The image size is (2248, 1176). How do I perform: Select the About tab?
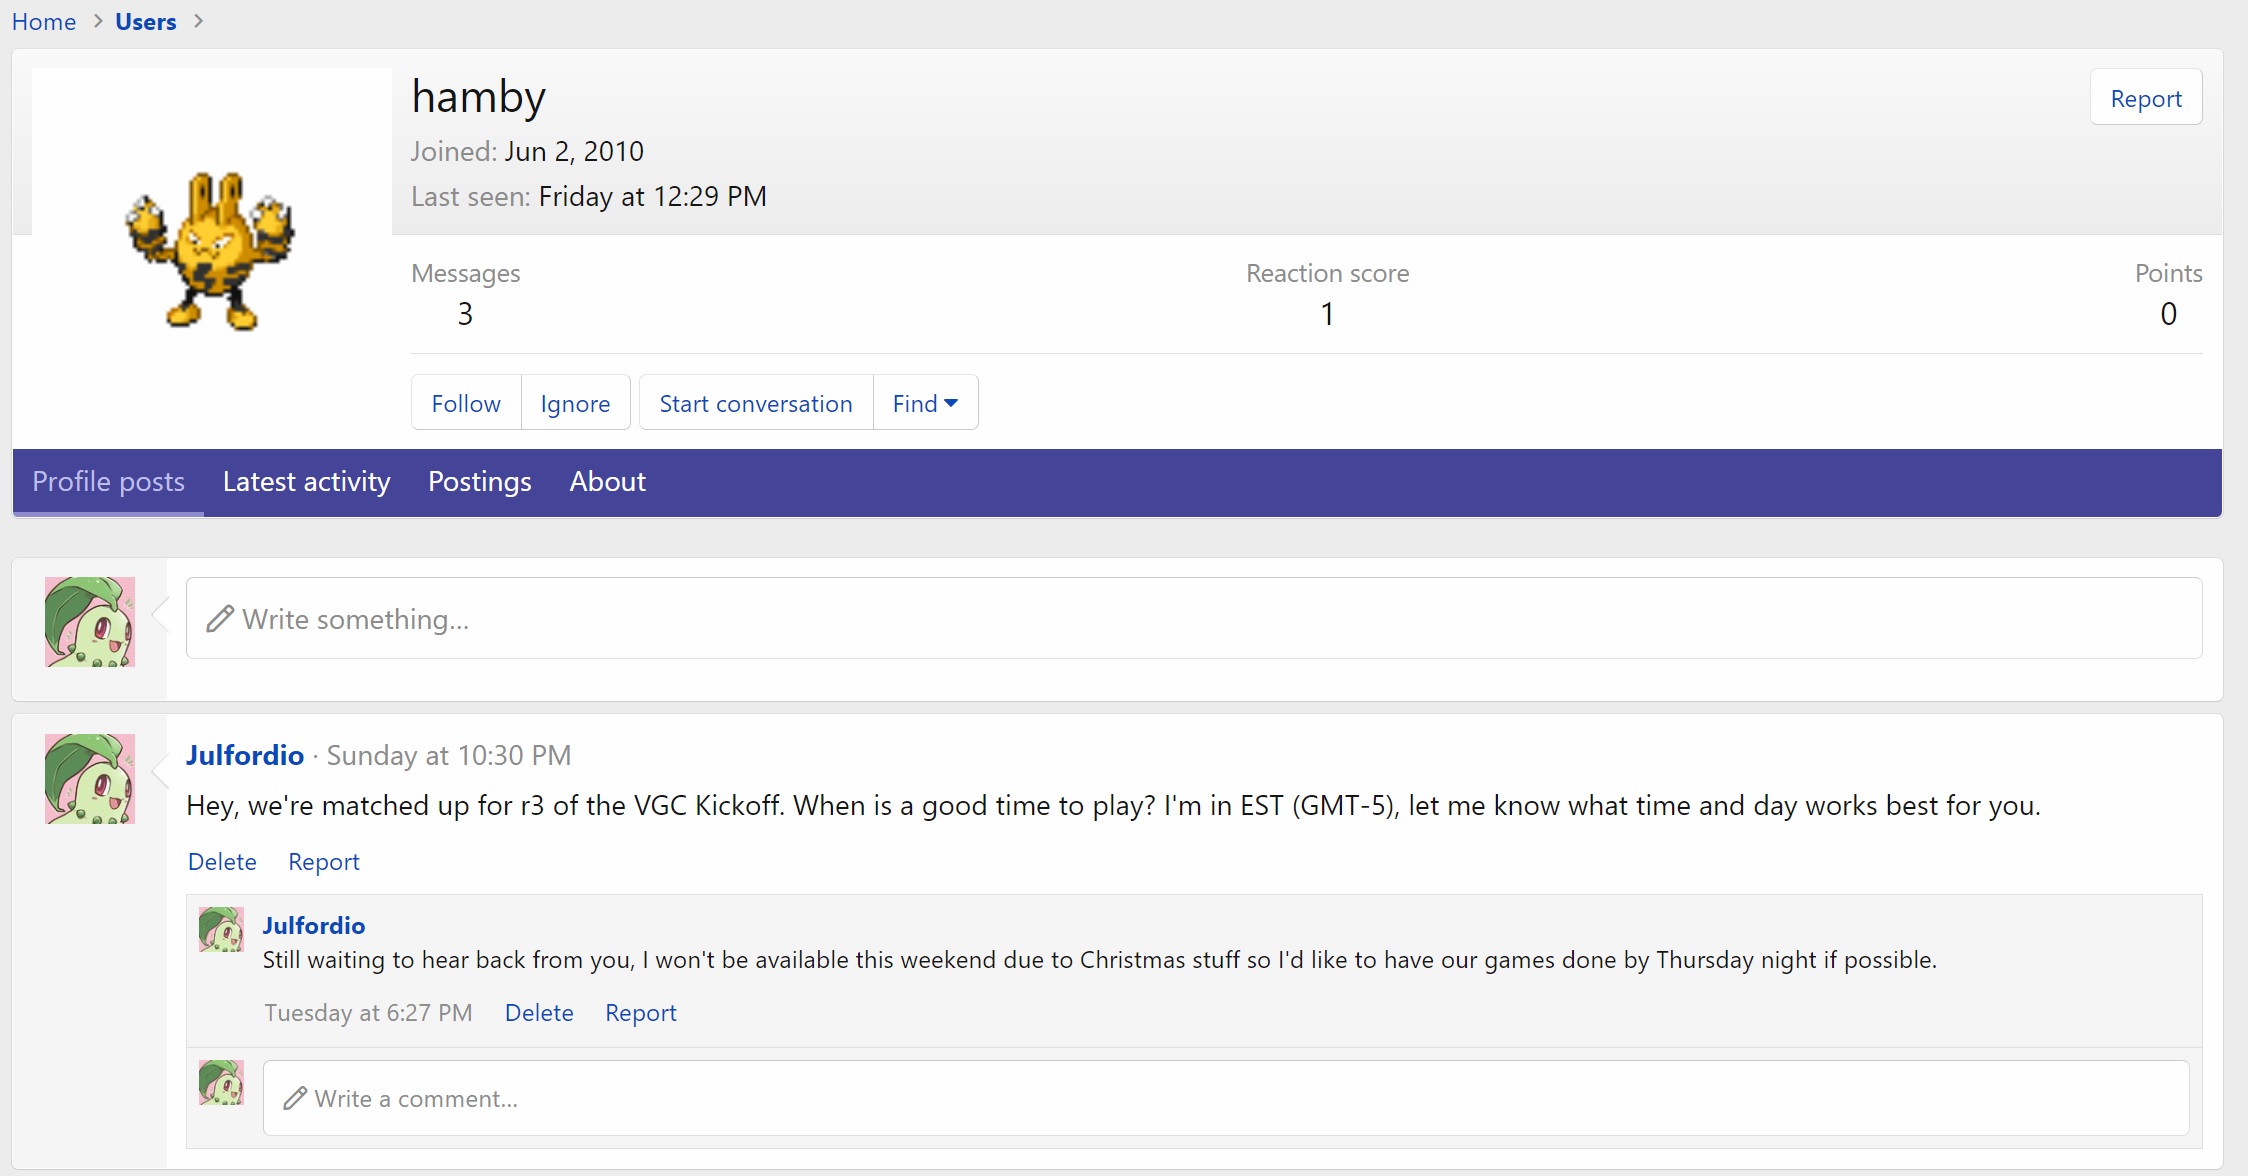pos(607,482)
